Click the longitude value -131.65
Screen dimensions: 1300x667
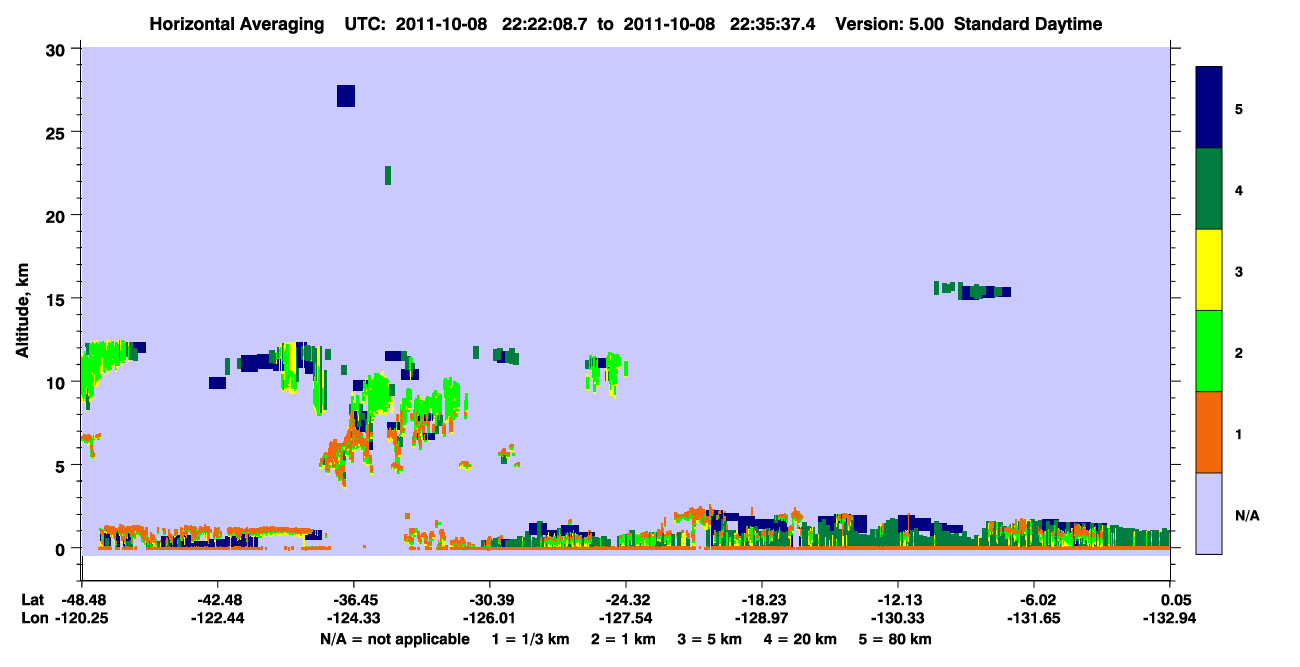pos(1034,618)
